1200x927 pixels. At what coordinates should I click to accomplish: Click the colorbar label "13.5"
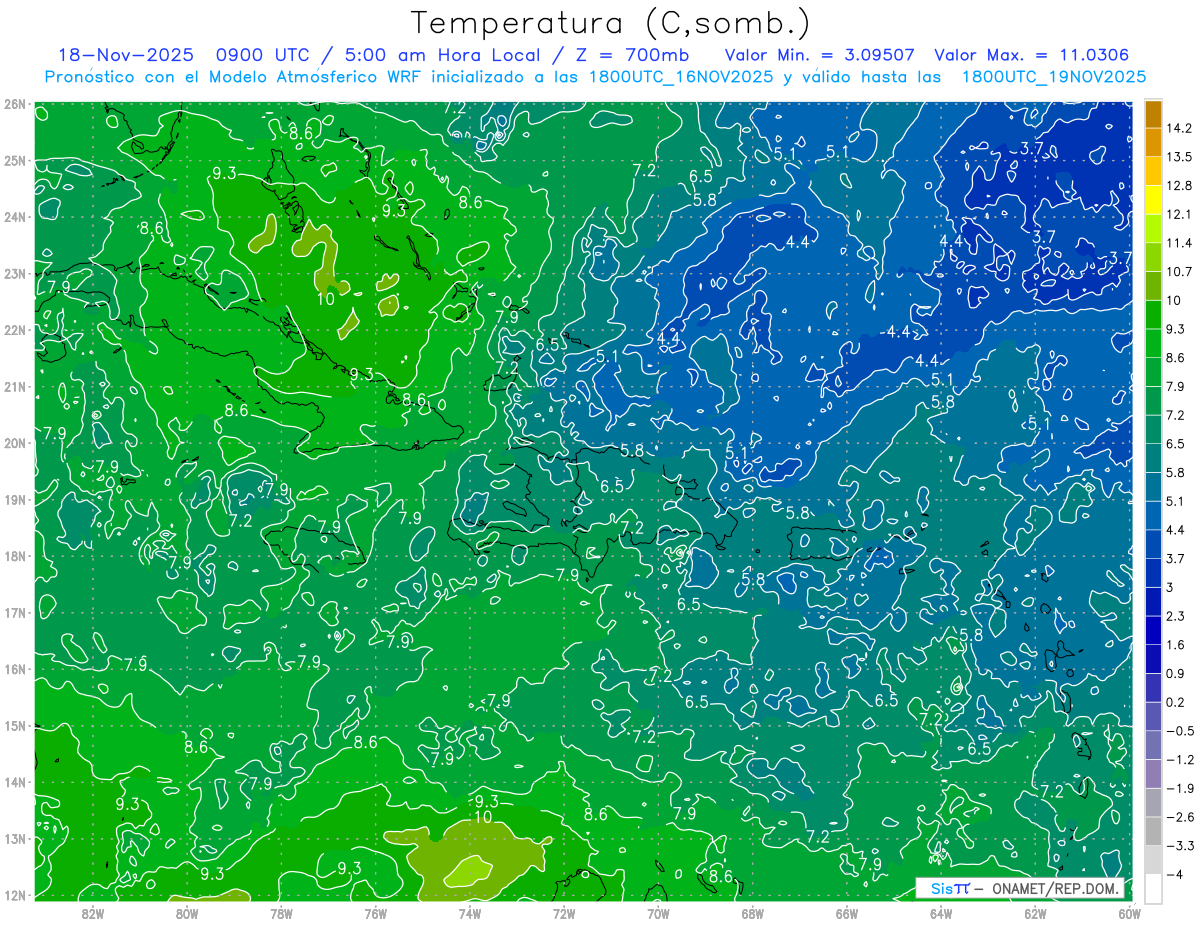click(1178, 156)
